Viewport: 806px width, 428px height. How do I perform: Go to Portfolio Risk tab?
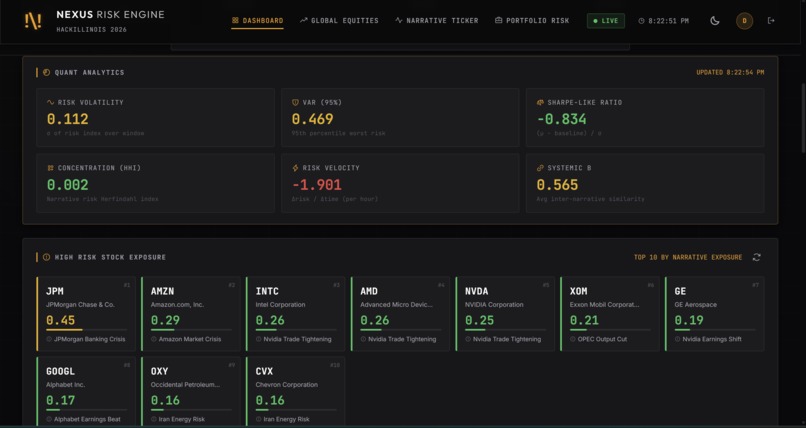pos(532,21)
